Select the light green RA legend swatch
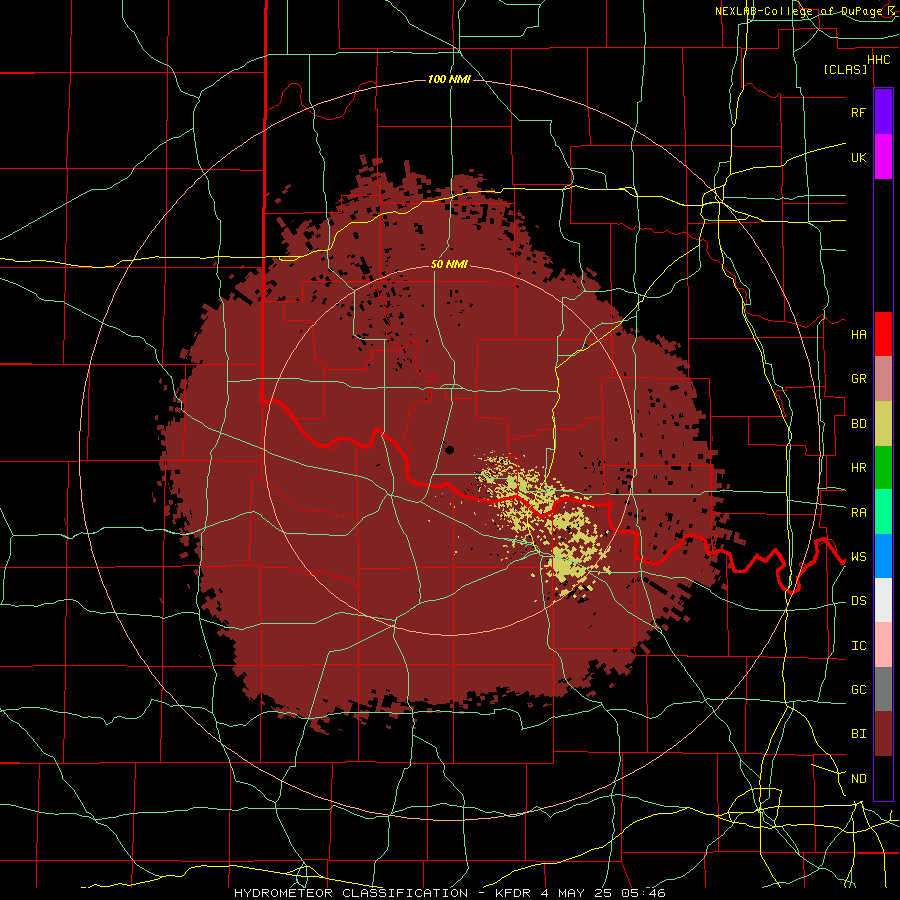Viewport: 900px width, 900px height. tap(883, 512)
